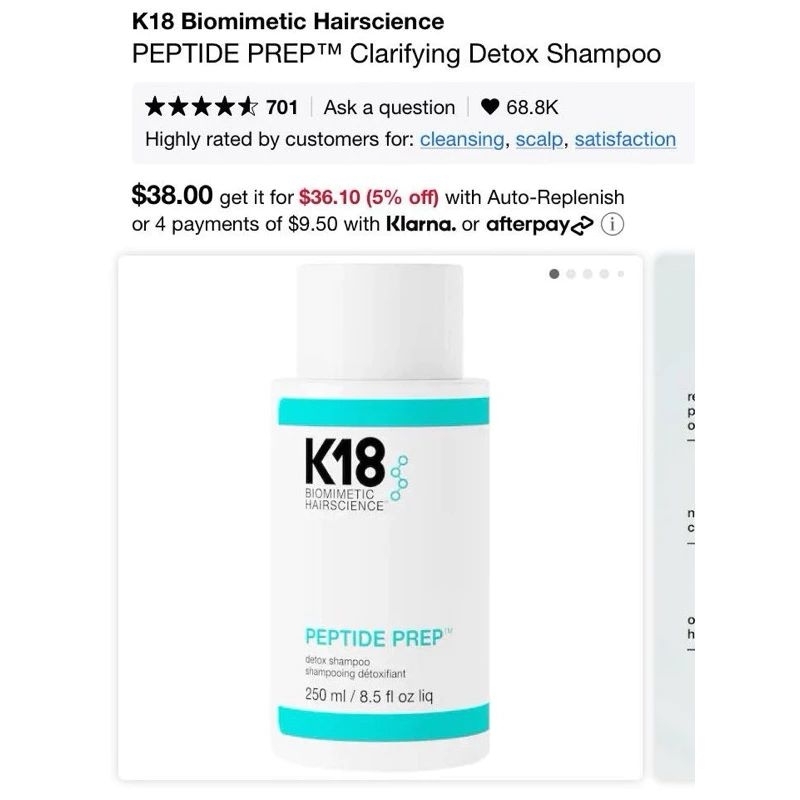This screenshot has height=800, width=800.
Task: Click K18 Biomimetic Hairscience brand name
Action: pos(288,21)
